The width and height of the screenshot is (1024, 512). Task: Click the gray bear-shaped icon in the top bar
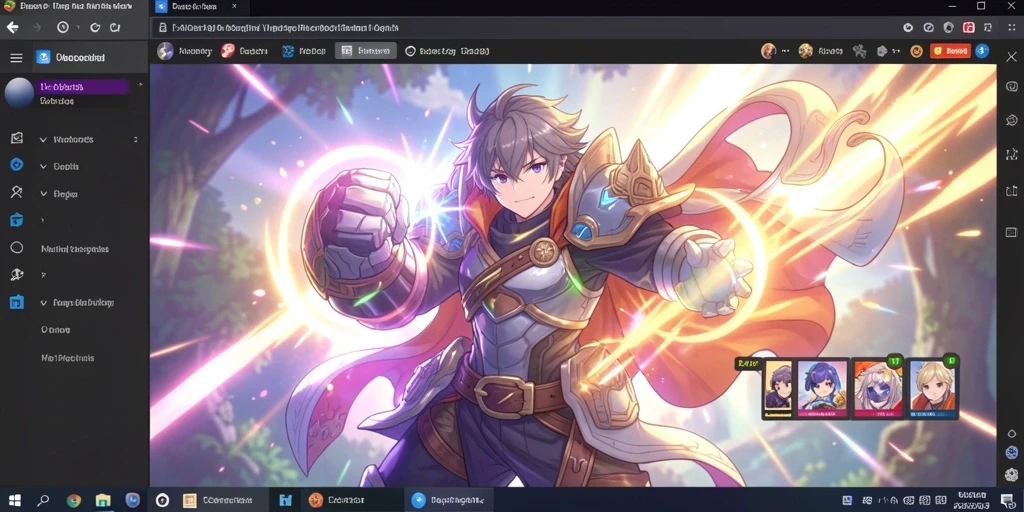pyautogui.click(x=859, y=51)
